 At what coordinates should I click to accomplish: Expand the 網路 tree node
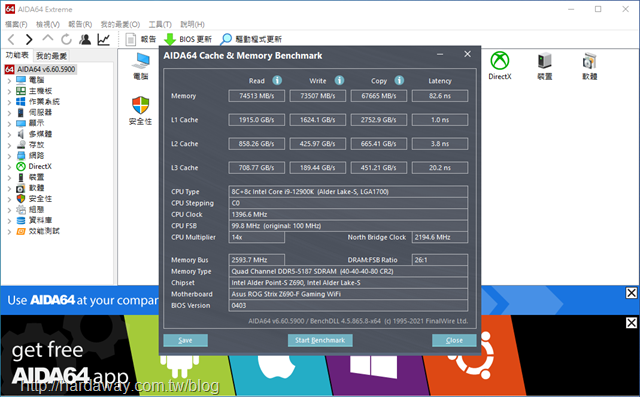pos(9,156)
